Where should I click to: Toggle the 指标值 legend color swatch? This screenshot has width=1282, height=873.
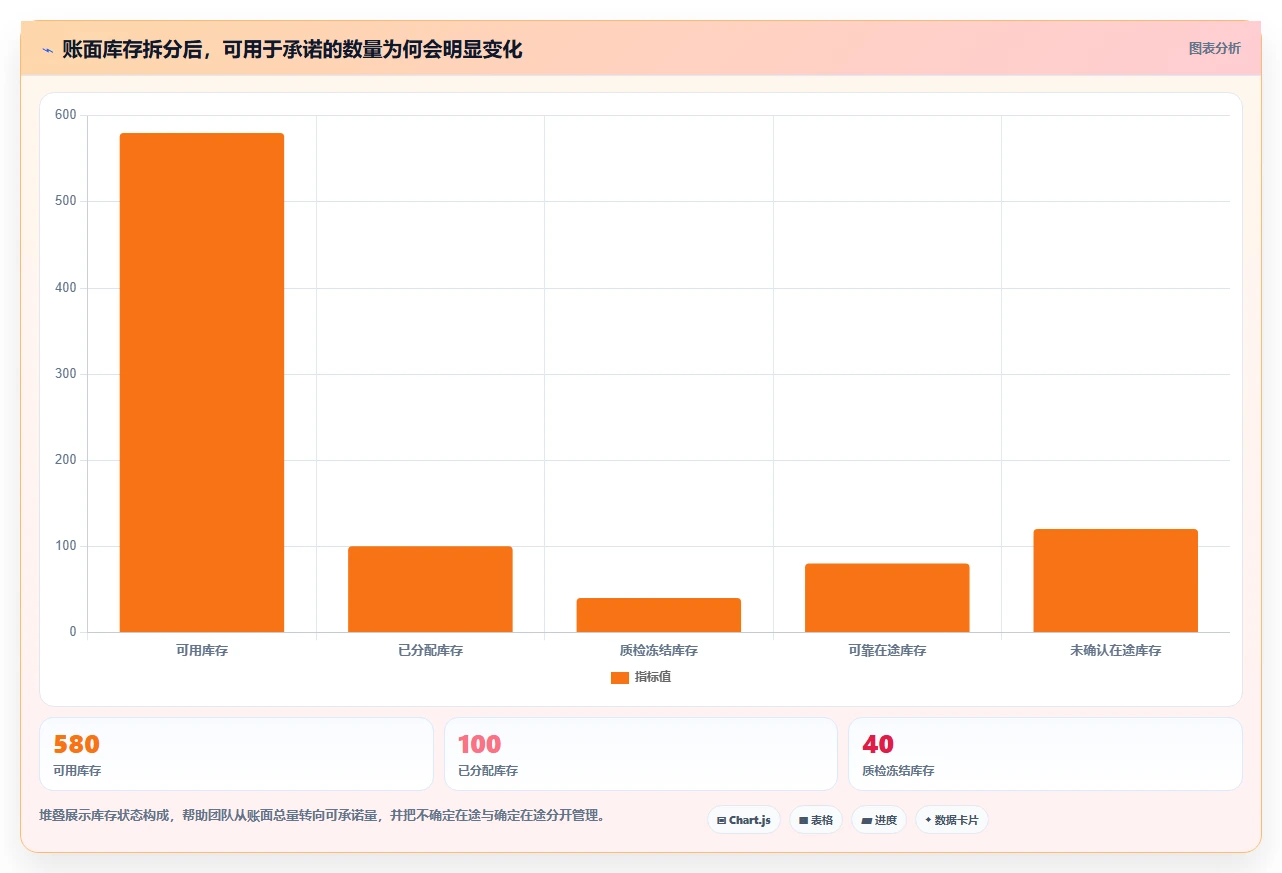pyautogui.click(x=619, y=678)
